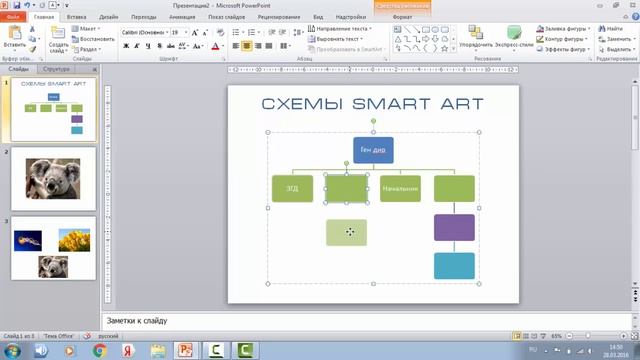Click the Help question mark icon

[636, 17]
